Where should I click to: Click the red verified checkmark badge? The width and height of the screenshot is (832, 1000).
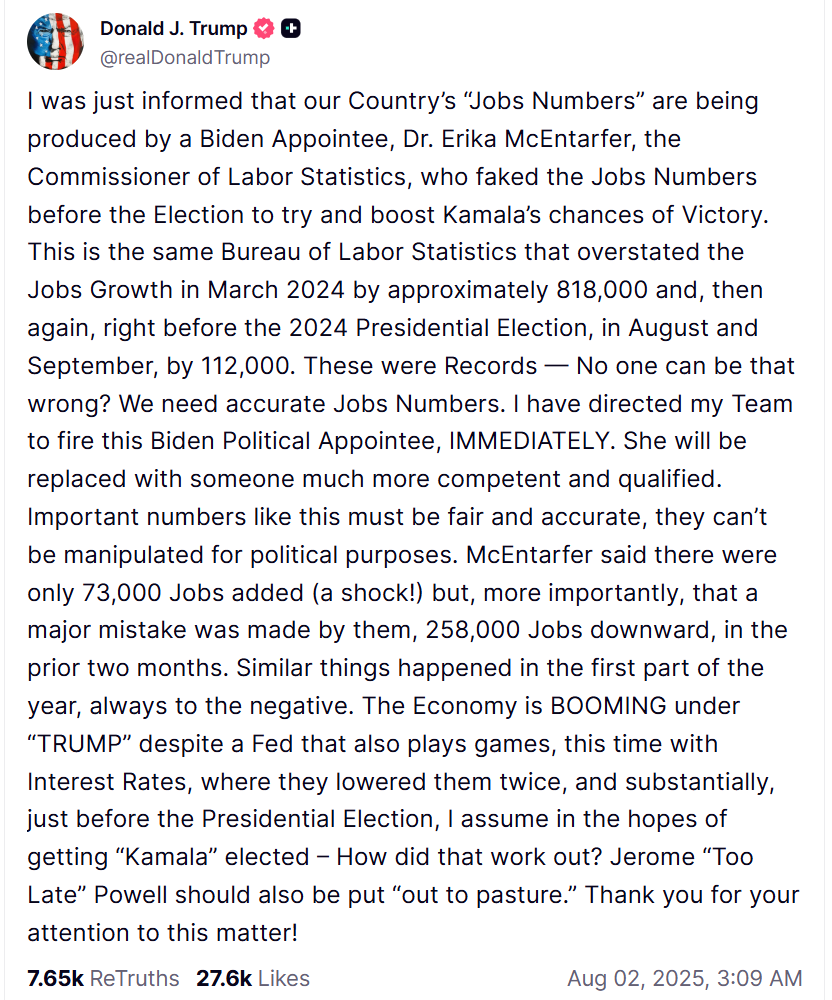(264, 29)
